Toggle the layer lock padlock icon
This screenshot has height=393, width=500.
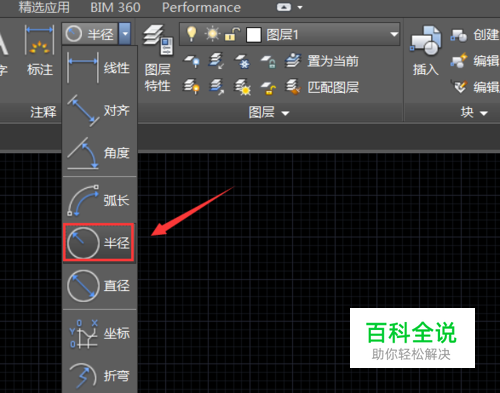pos(232,34)
